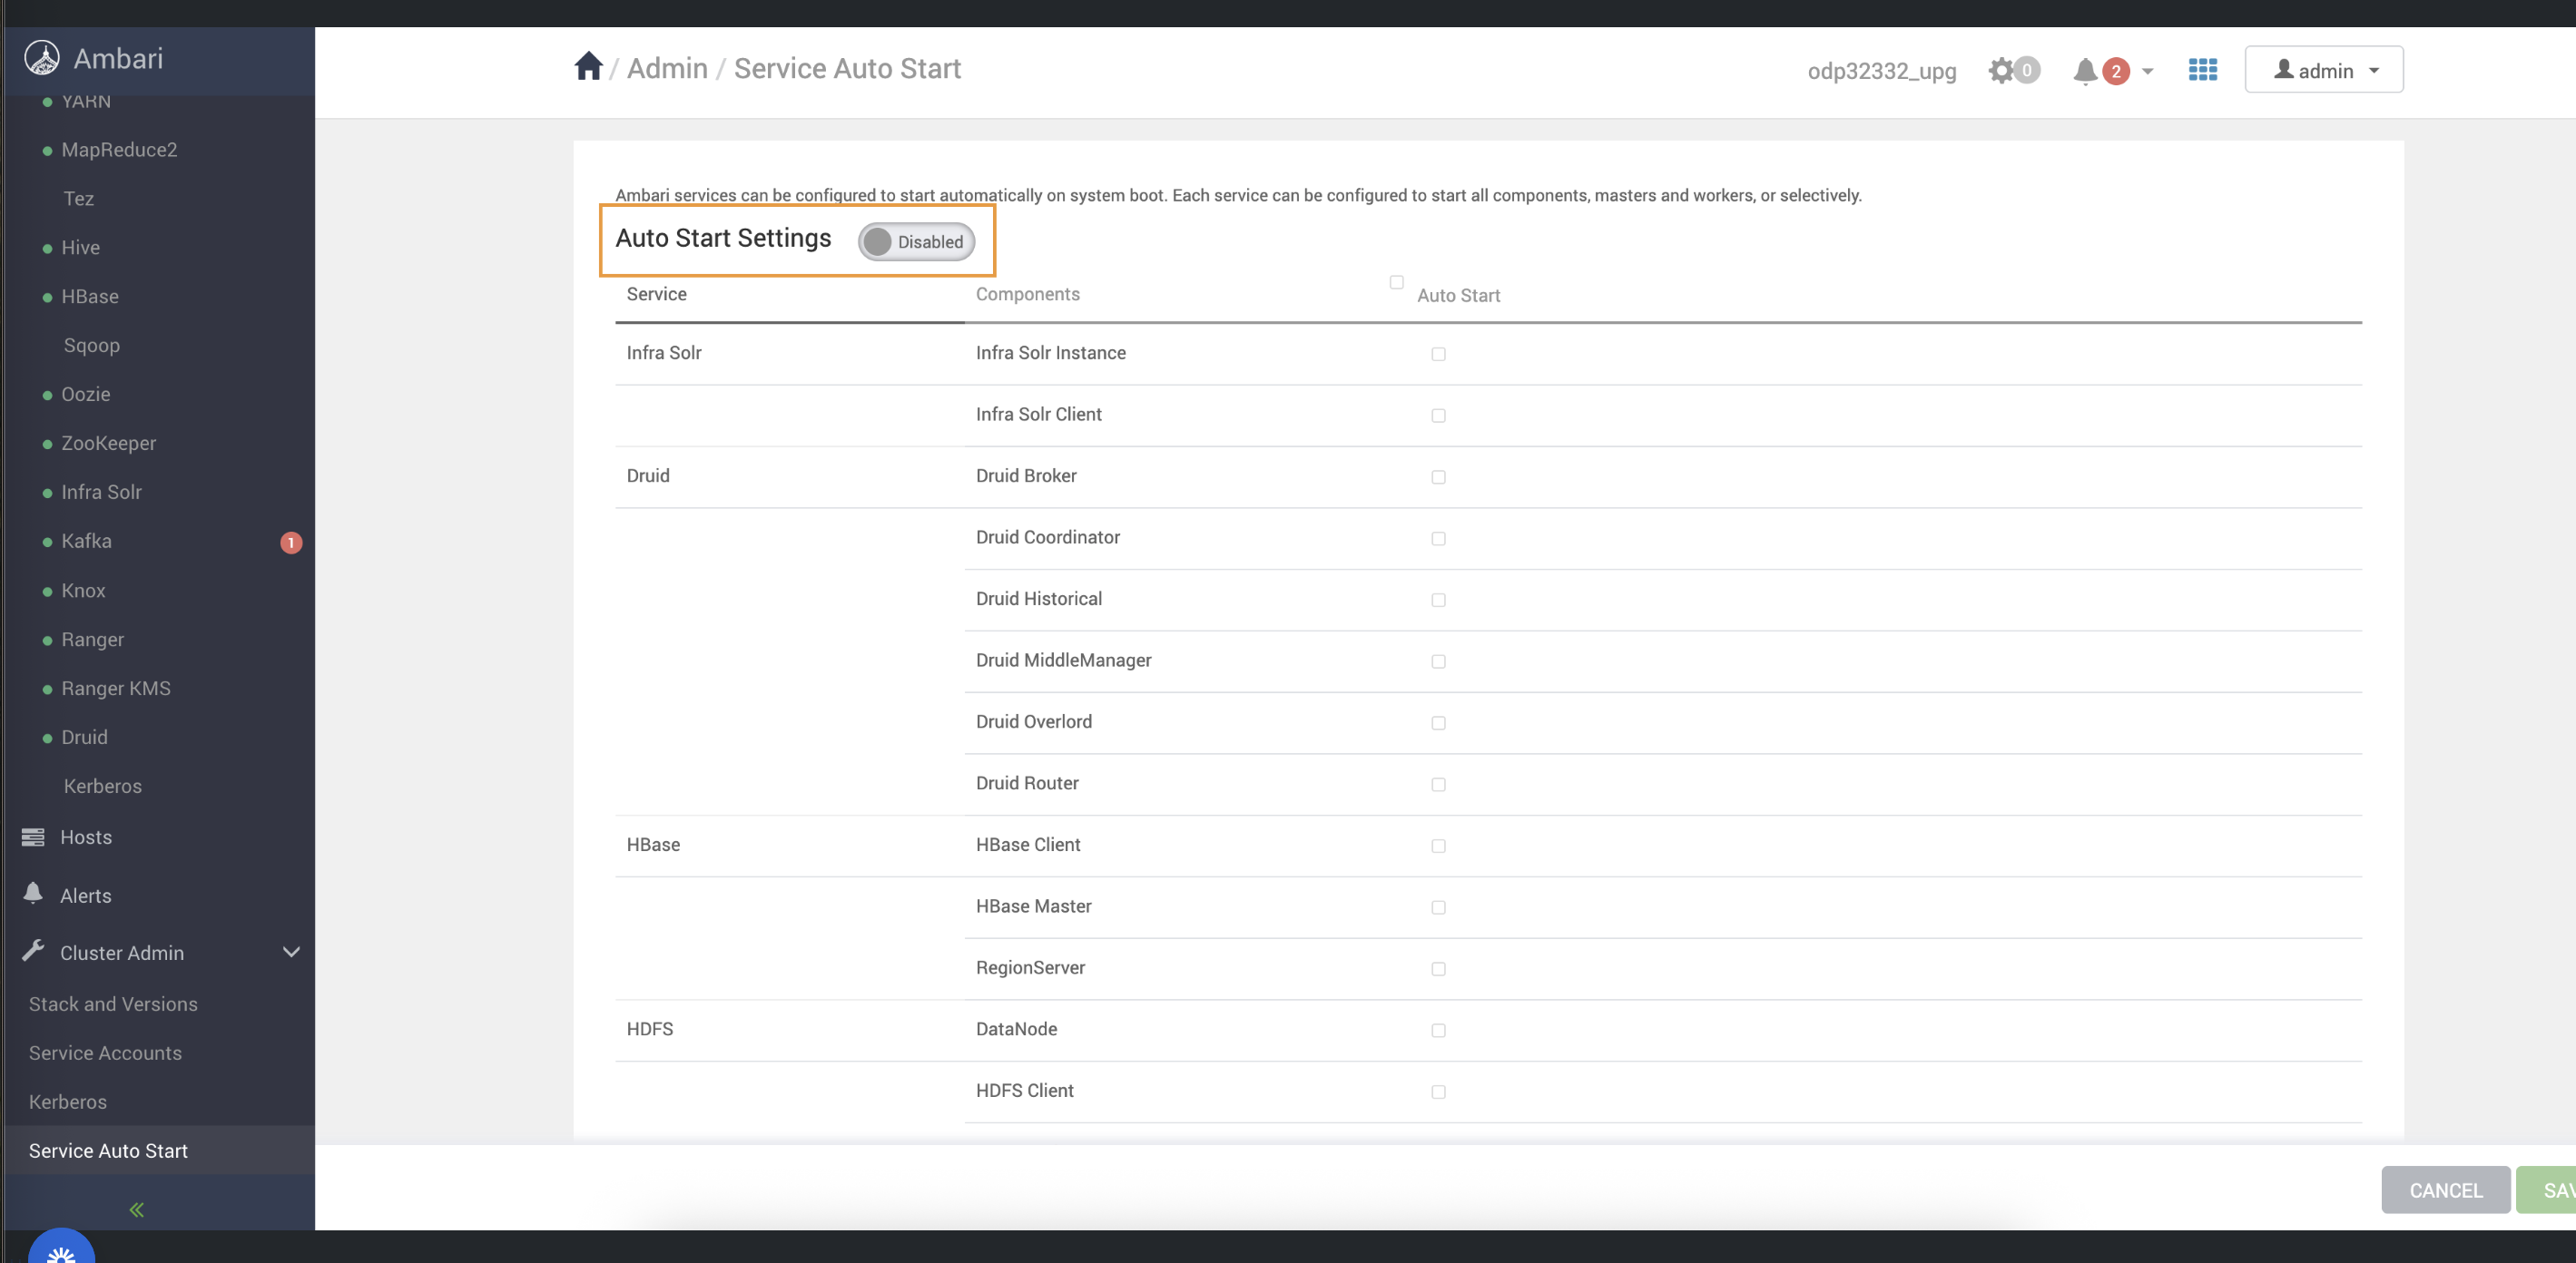Toggle the Auto Start Settings switch
Viewport: 2576px width, 1263px height.
click(x=915, y=242)
